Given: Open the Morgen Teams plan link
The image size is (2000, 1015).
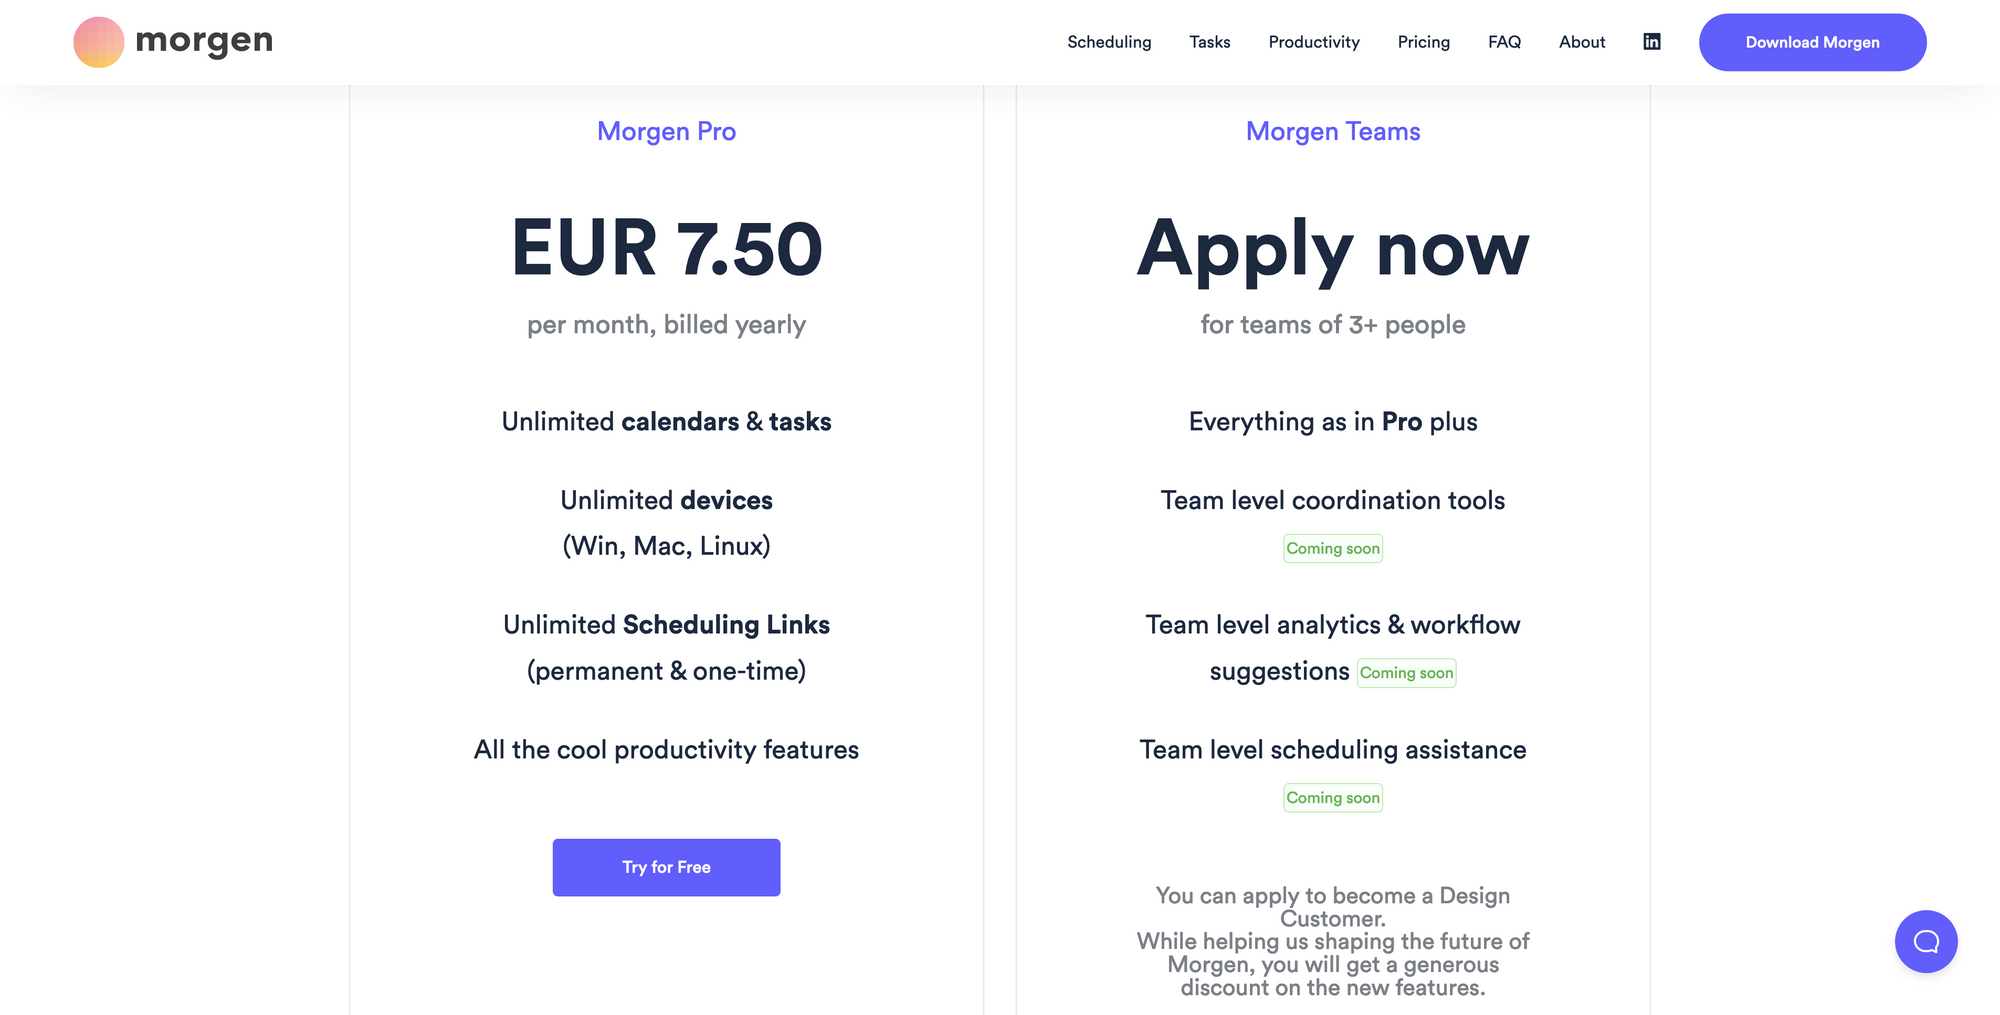Looking at the screenshot, I should tap(1333, 131).
